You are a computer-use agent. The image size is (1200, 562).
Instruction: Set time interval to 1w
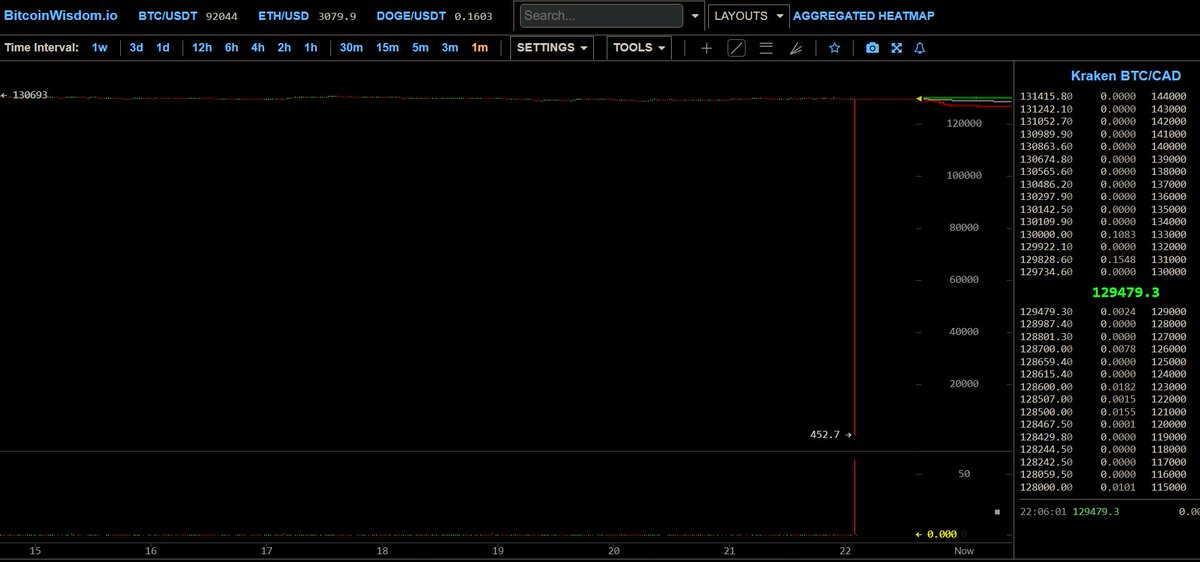(100, 48)
